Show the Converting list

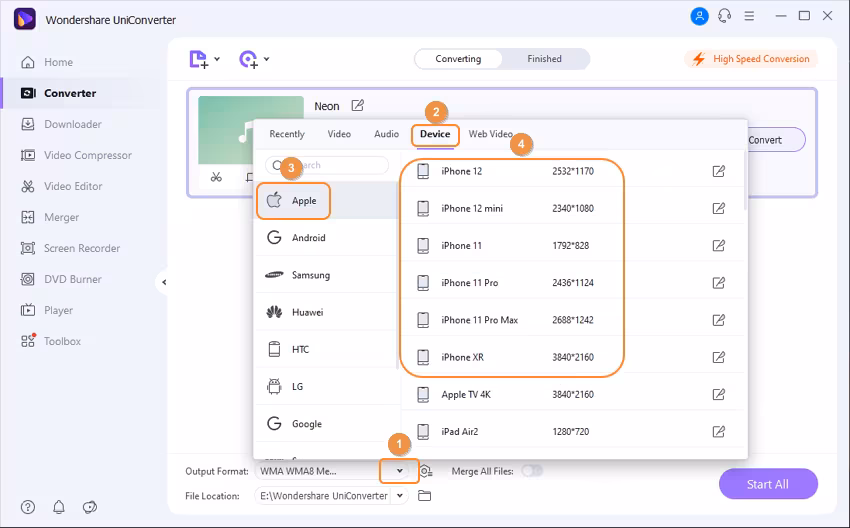(x=458, y=59)
